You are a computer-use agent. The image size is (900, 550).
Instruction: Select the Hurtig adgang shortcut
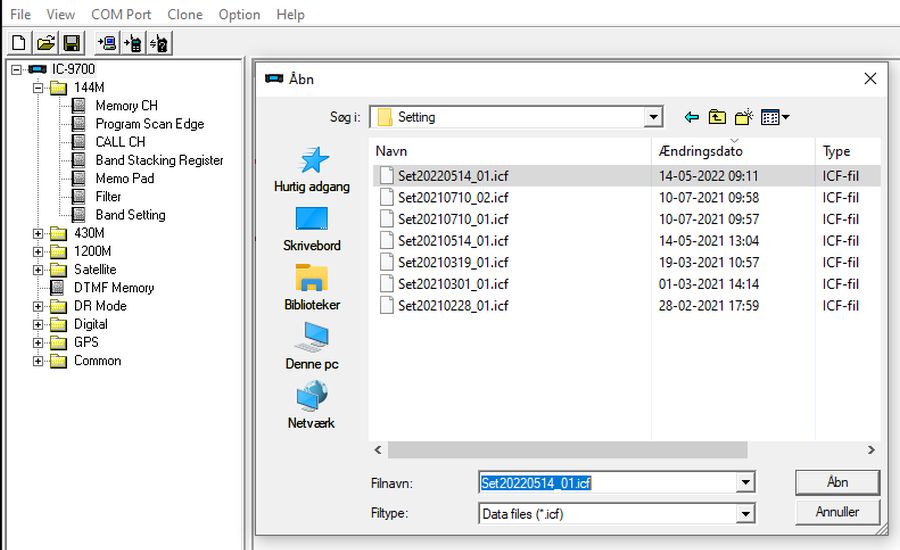click(312, 169)
